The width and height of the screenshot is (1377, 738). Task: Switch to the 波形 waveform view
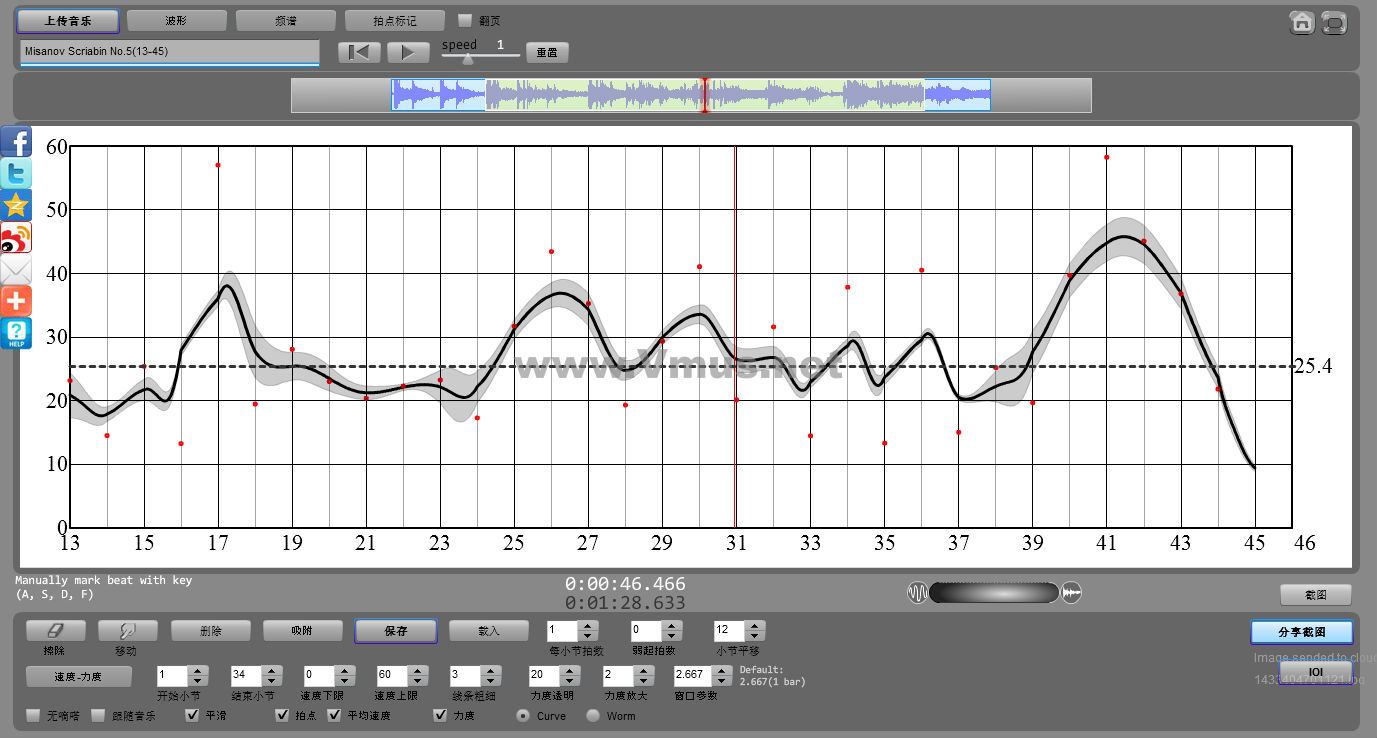[176, 20]
